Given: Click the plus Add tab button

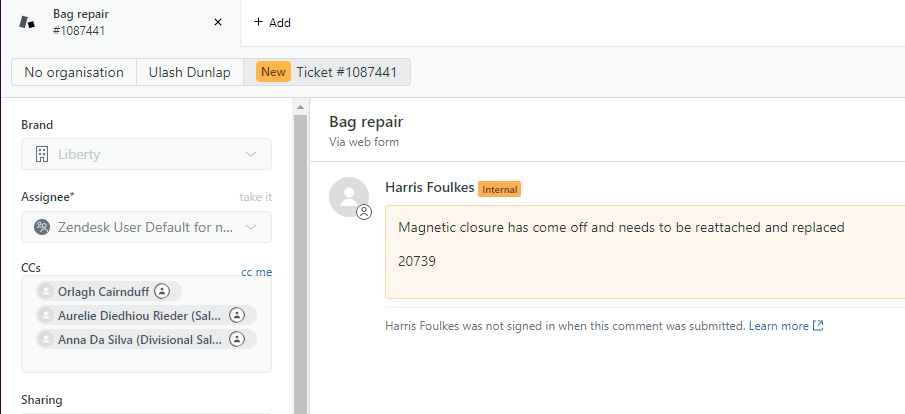Looking at the screenshot, I should 272,22.
